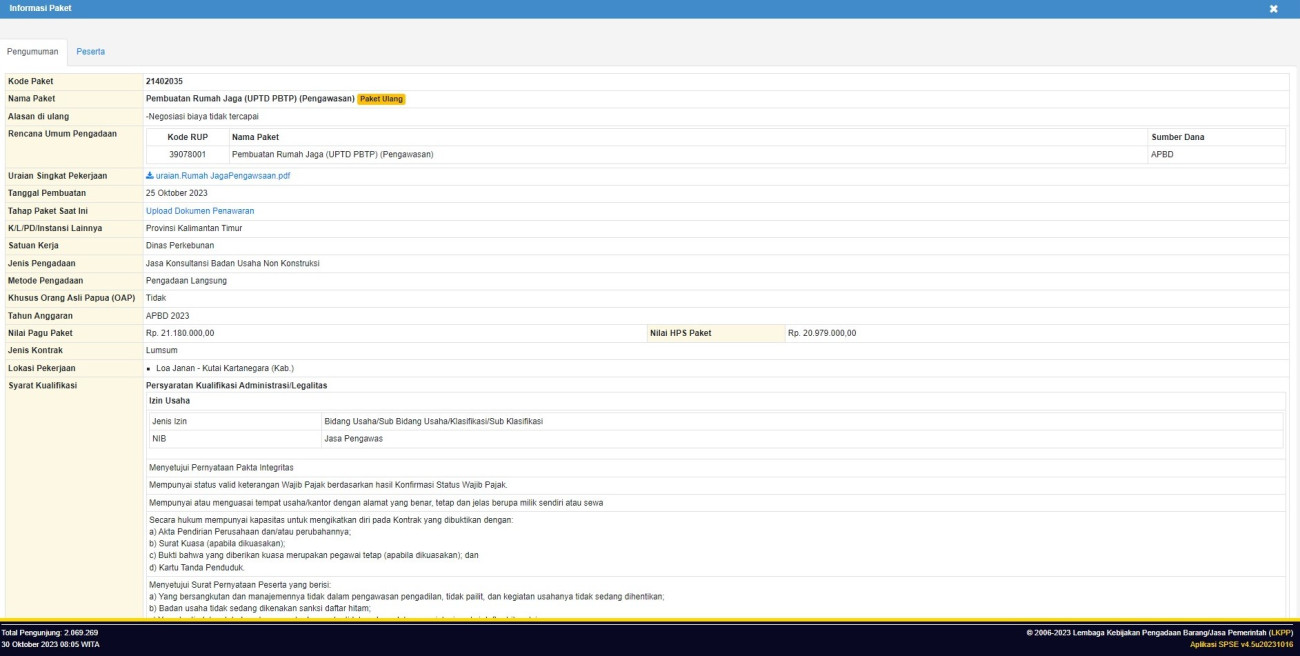Screen dimensions: 1300x656
Task: Click Kode RUP 39078001 cell
Action: tap(187, 155)
